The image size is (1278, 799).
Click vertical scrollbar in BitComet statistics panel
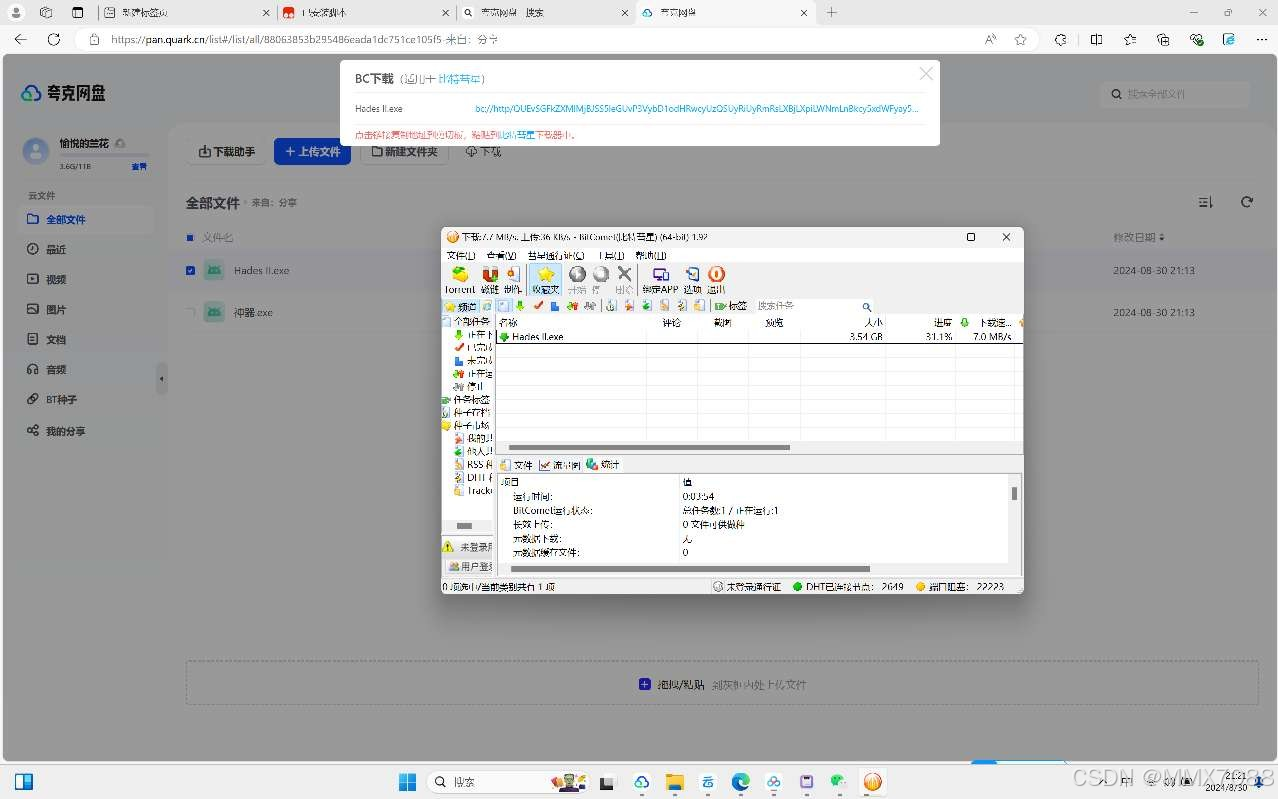[x=1014, y=493]
